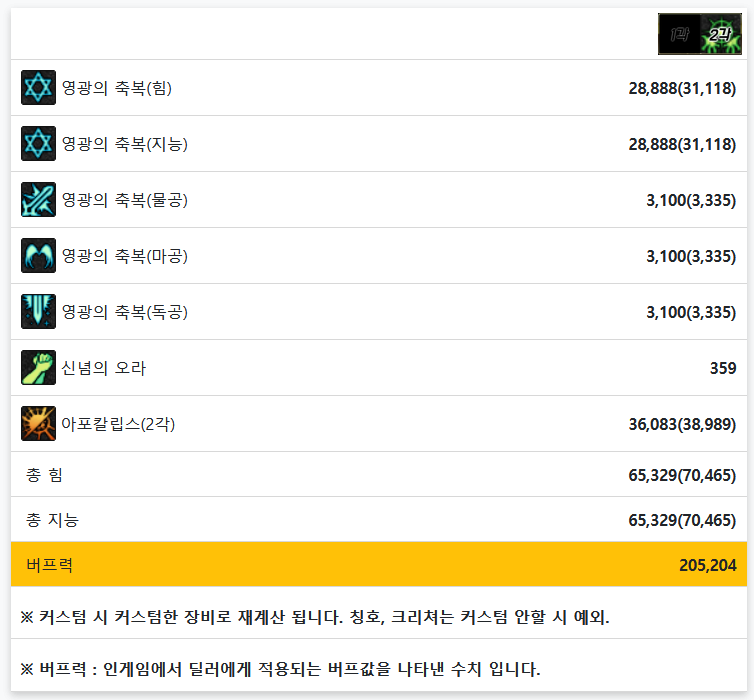Select the 영광의 축복(마공) wings icon
Viewport: 754px width, 700px height.
[x=38, y=255]
